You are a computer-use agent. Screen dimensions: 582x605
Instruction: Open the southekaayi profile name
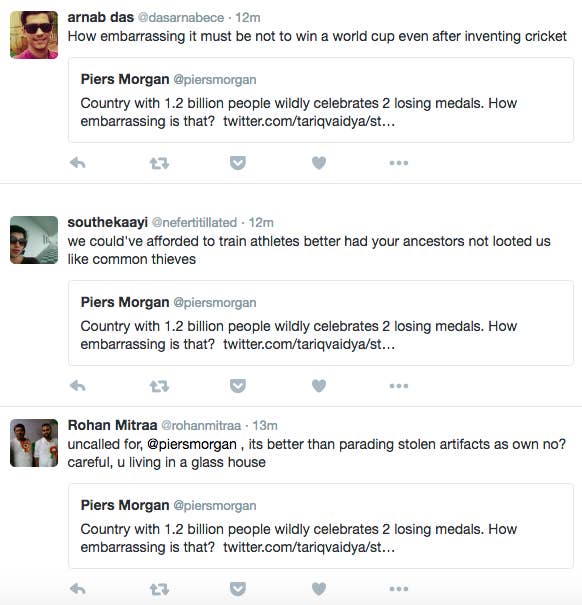pos(108,222)
